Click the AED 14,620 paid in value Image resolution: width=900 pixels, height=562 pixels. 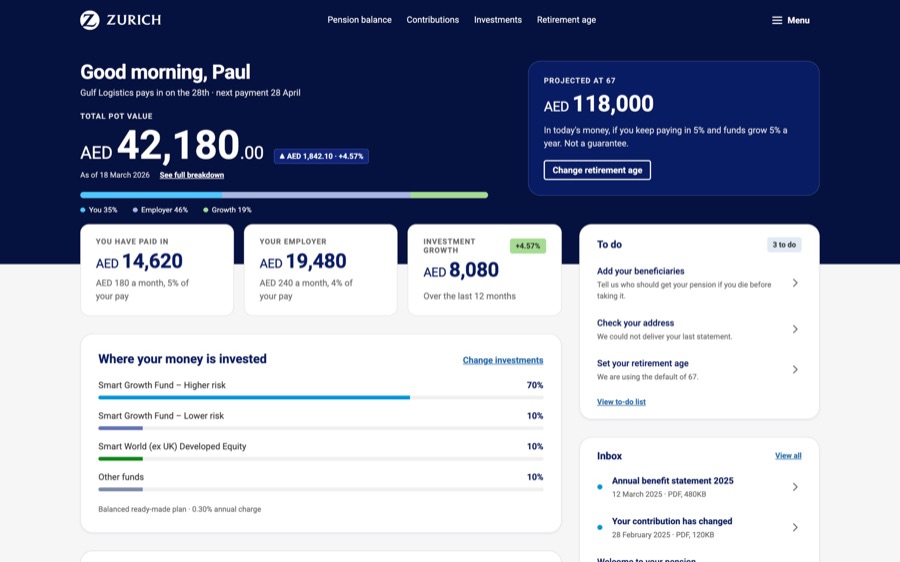pos(139,261)
